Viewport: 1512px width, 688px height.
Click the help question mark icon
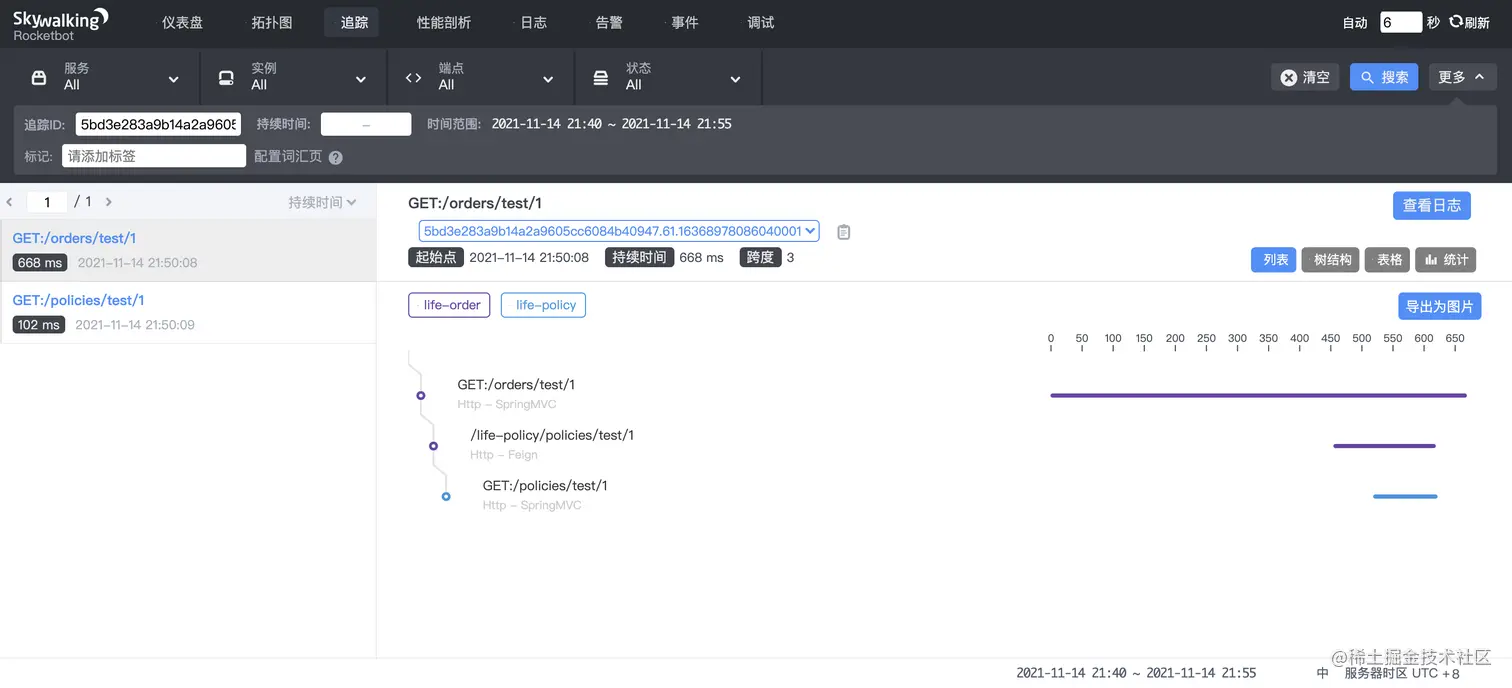click(x=336, y=157)
